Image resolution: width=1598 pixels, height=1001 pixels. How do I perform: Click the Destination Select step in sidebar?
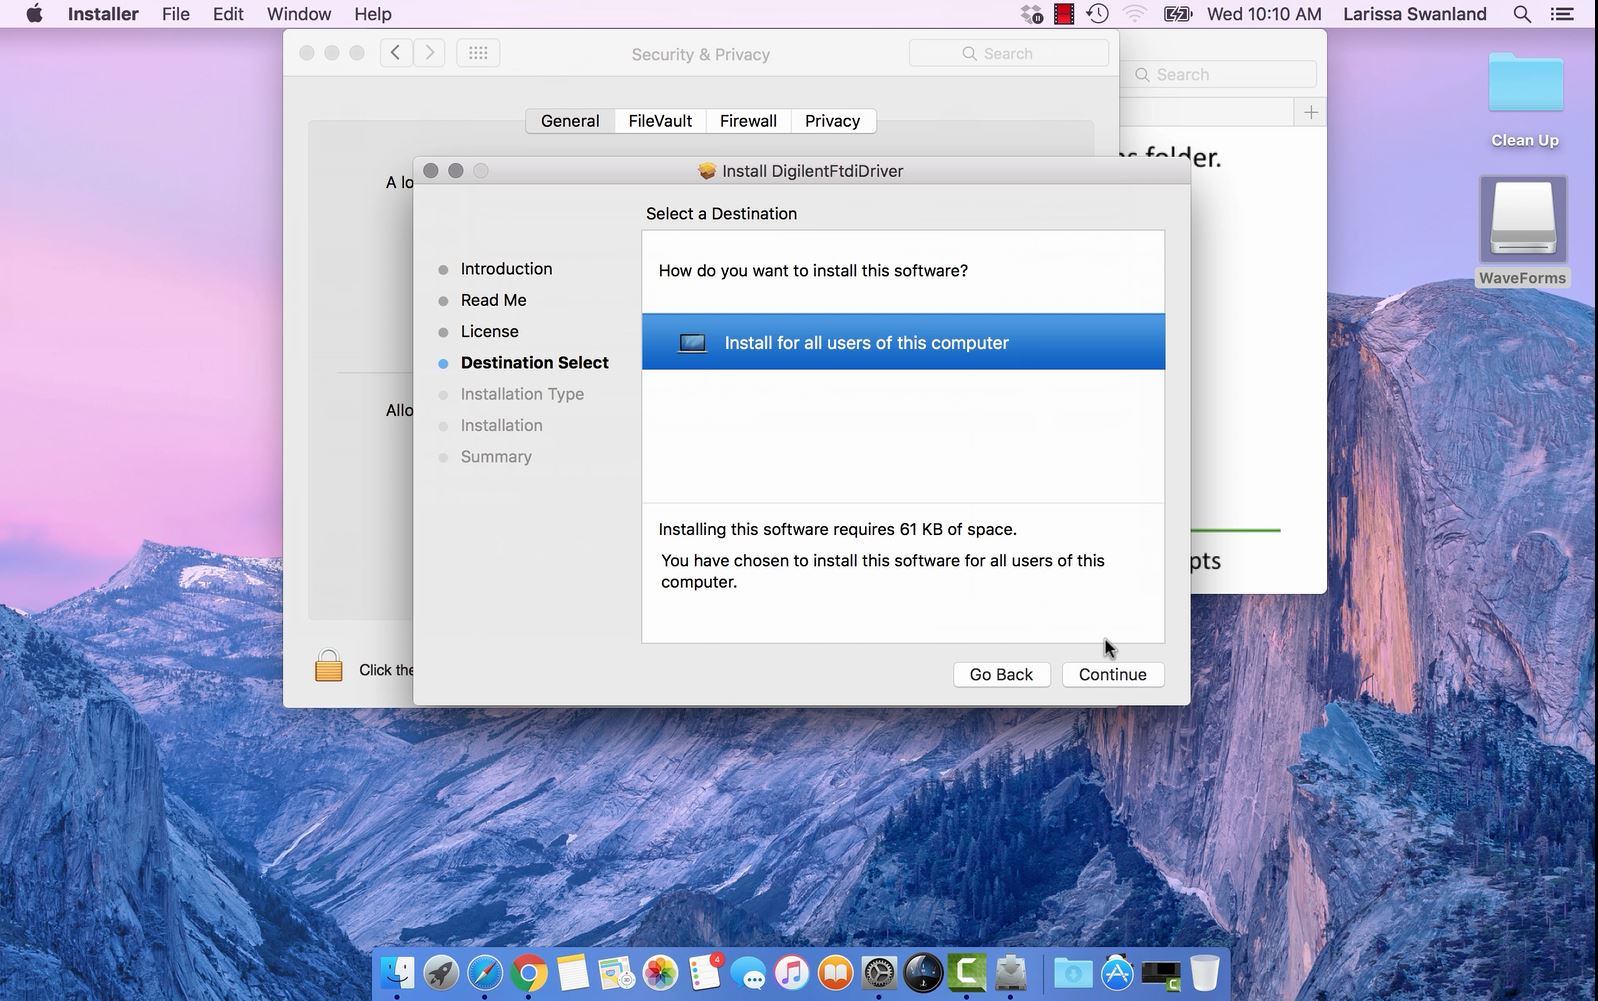534,363
